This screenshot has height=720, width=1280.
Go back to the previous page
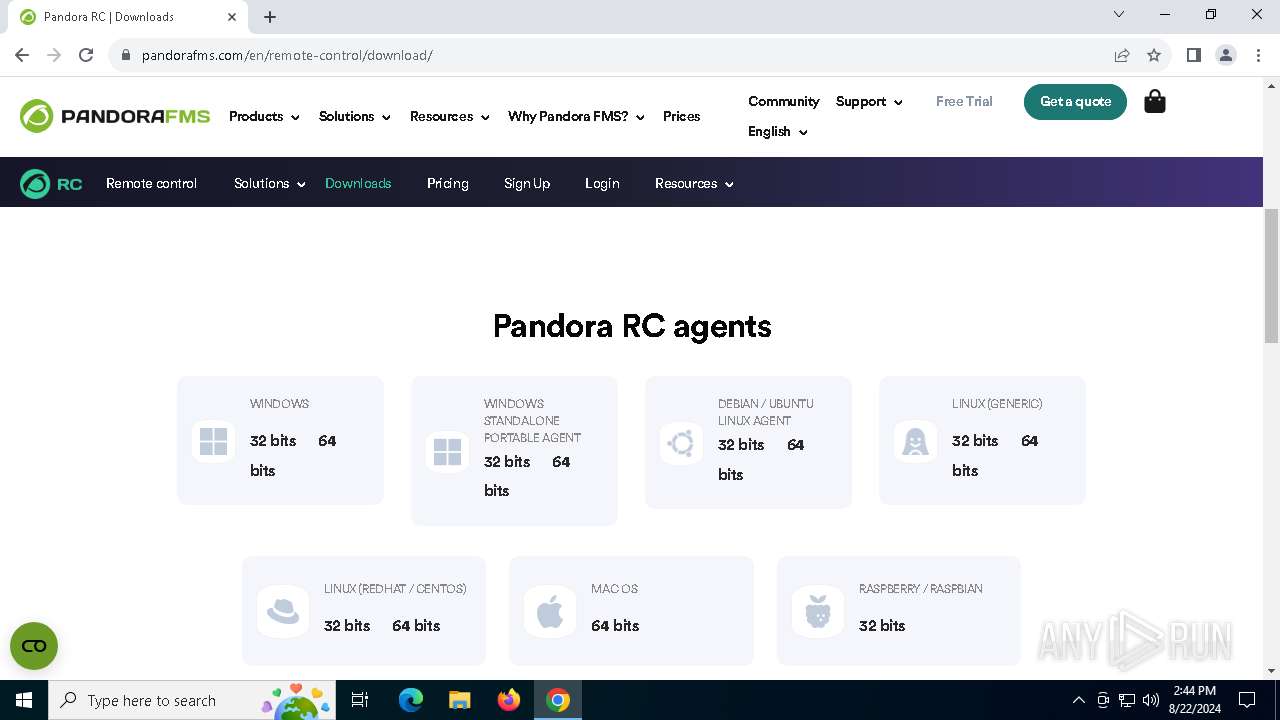coord(22,55)
